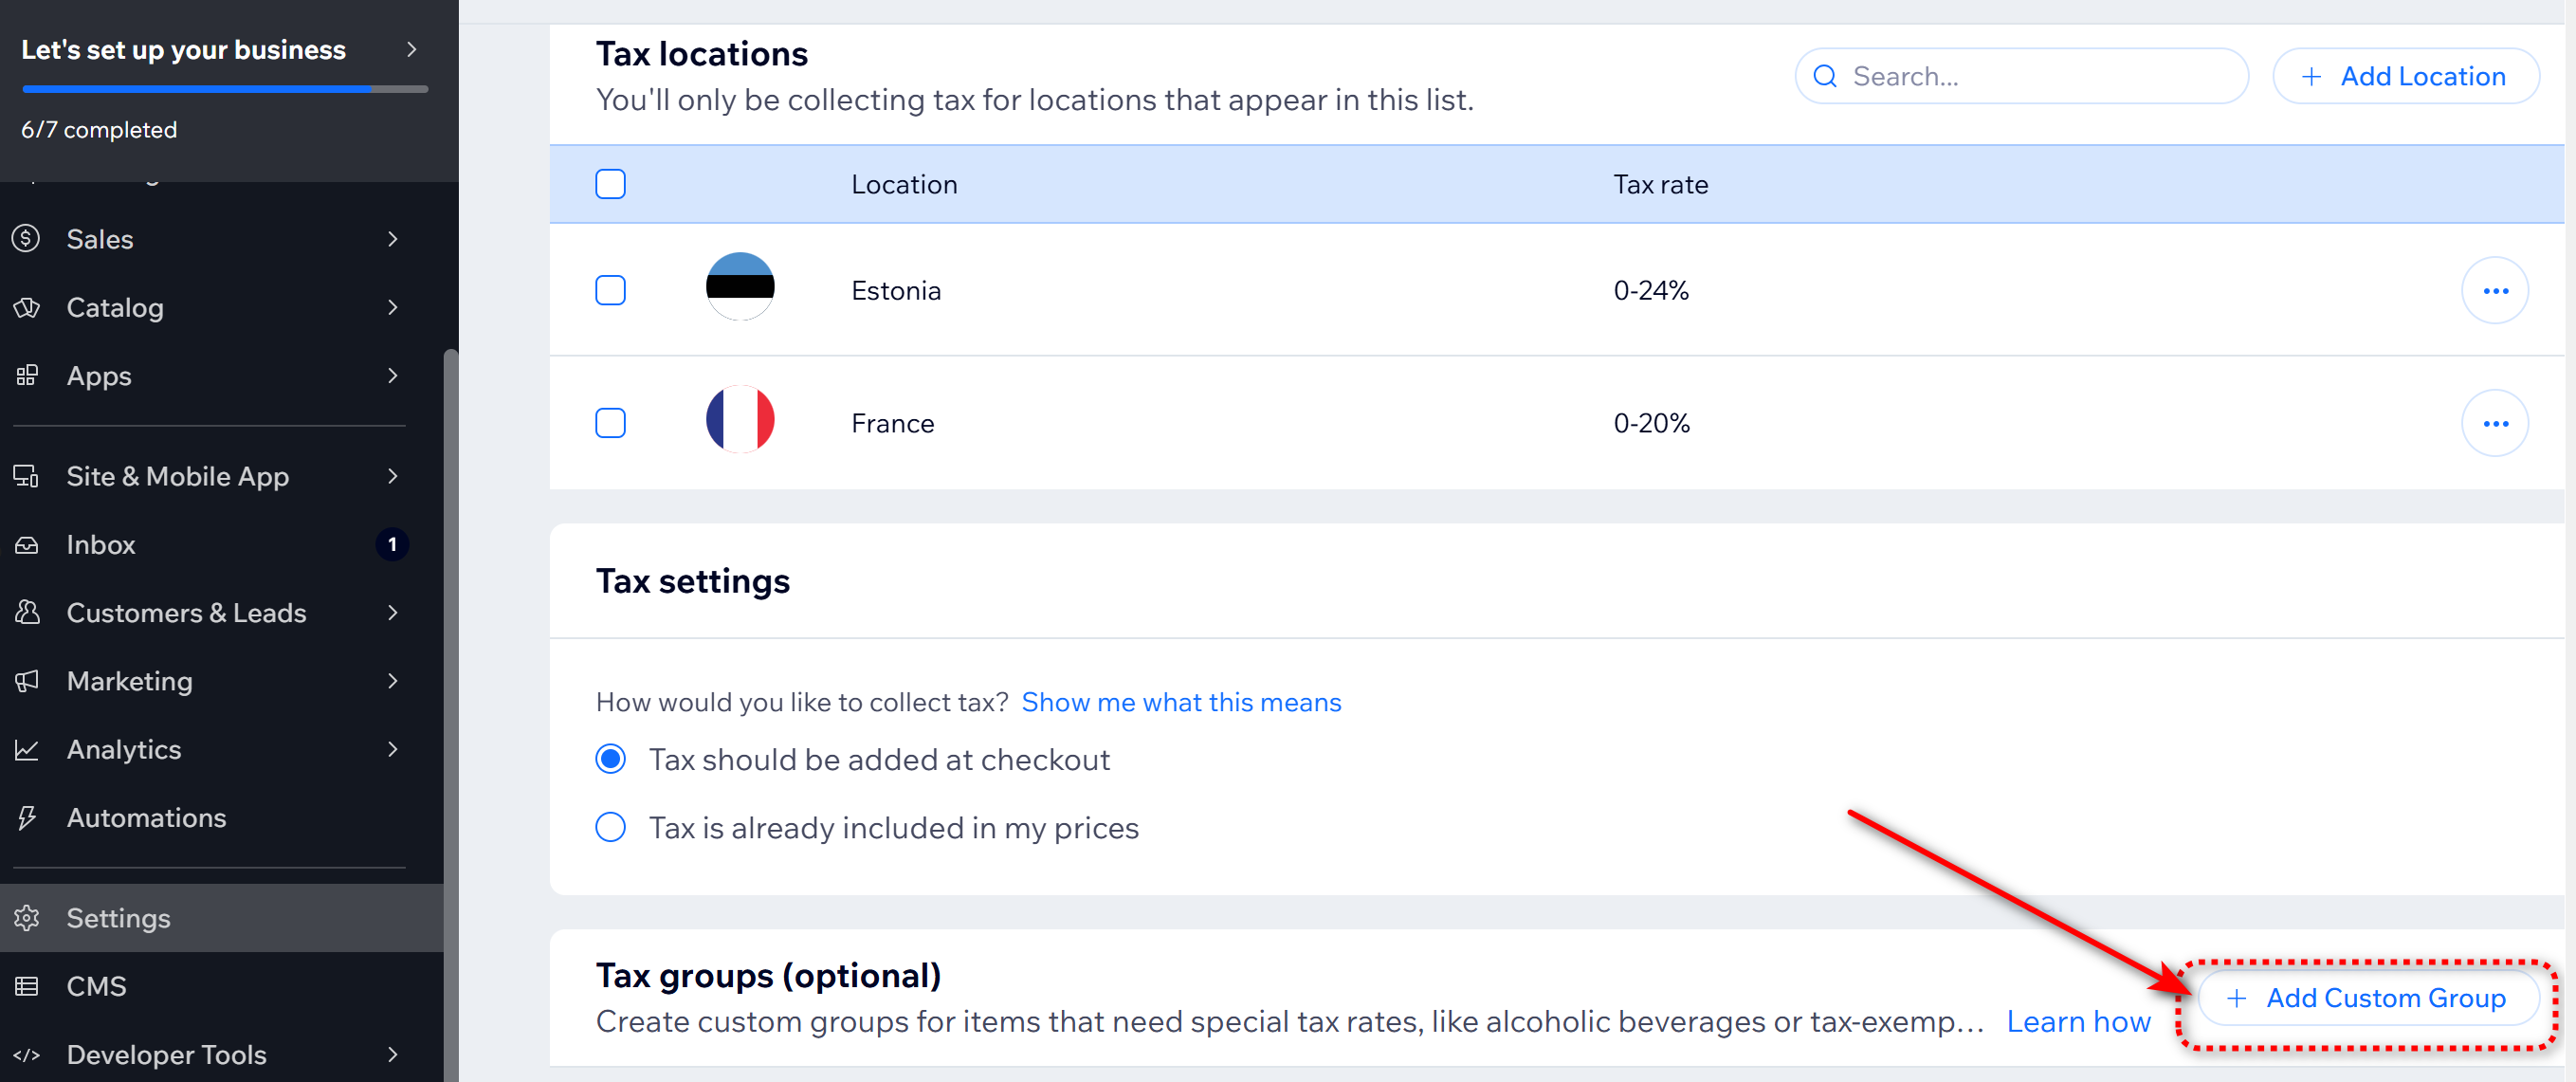Click the Automations lightning icon
Screen dimensions: 2576x1082
[x=27, y=818]
